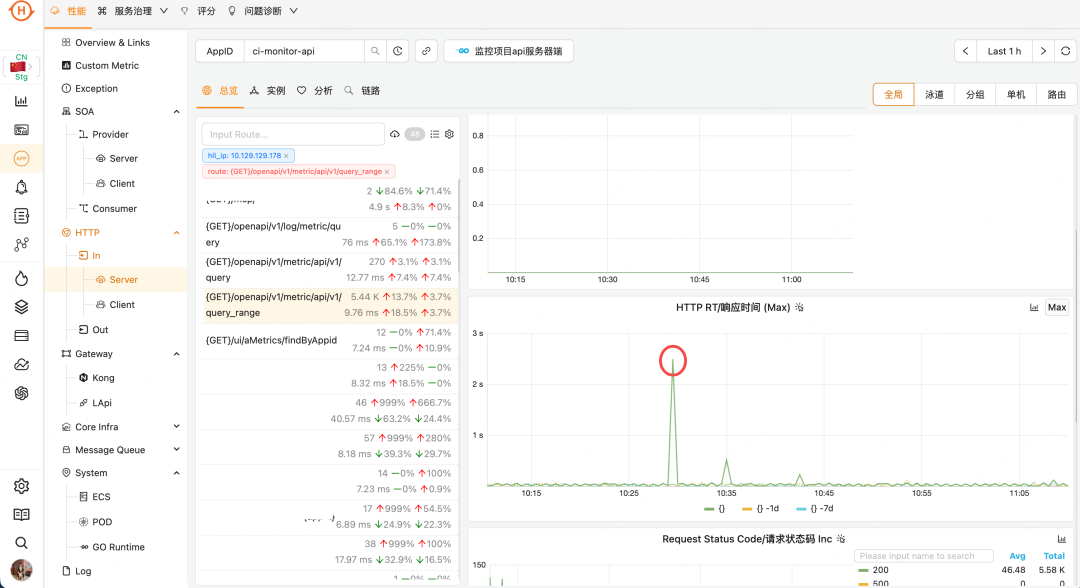This screenshot has height=588, width=1080.
Task: Open Overview & Links in sidebar
Action: tap(105, 43)
